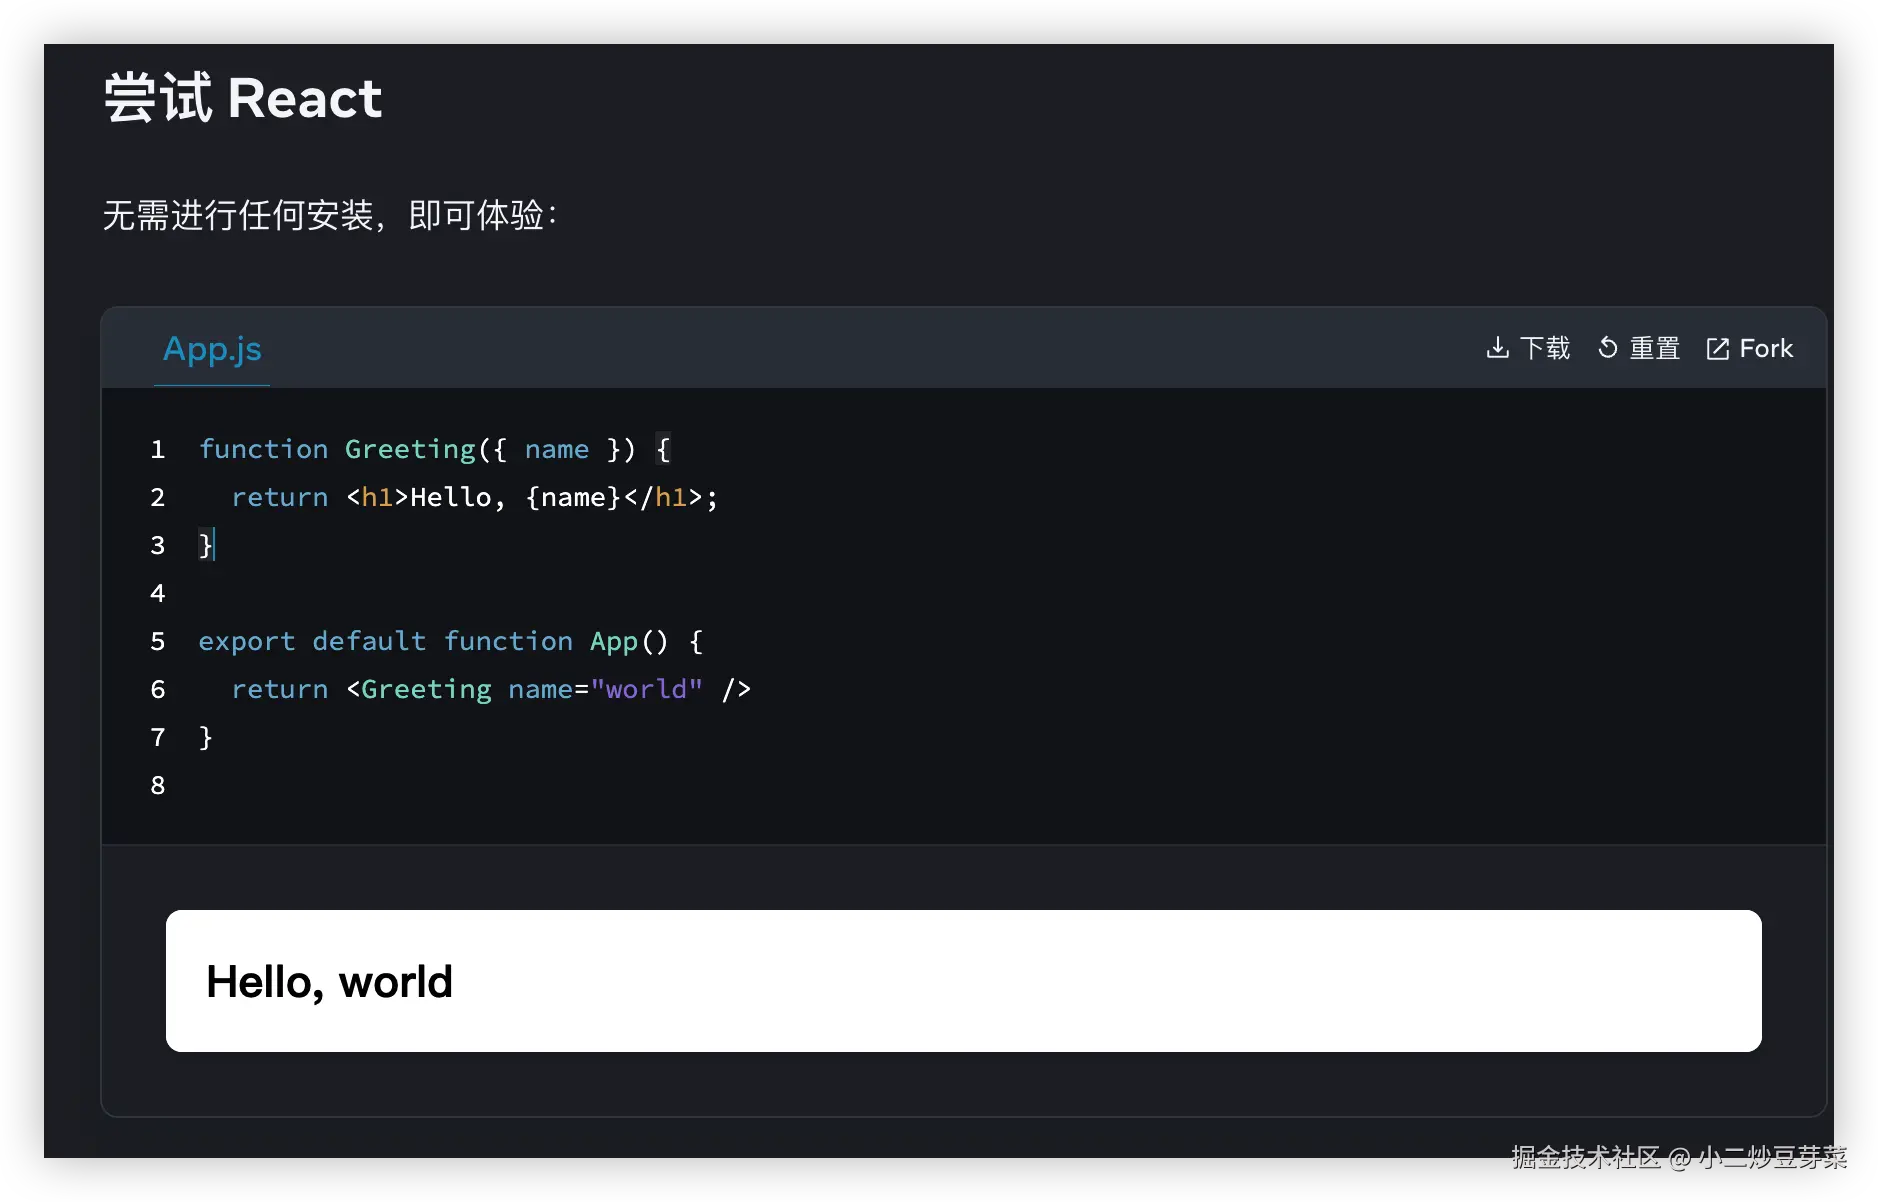Image resolution: width=1878 pixels, height=1202 pixels.
Task: Click the "world" string on line 6
Action: click(647, 689)
